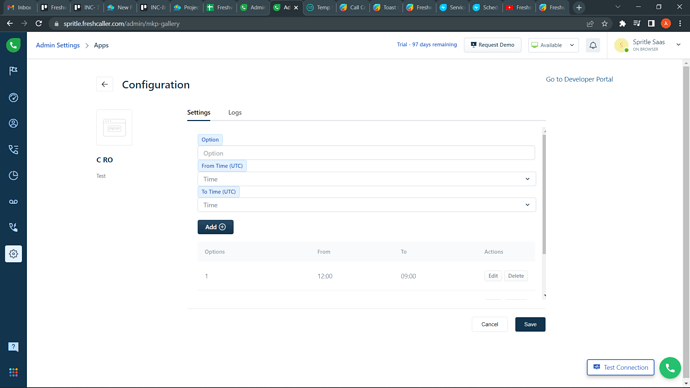Open the Available status dropdown

tap(553, 45)
